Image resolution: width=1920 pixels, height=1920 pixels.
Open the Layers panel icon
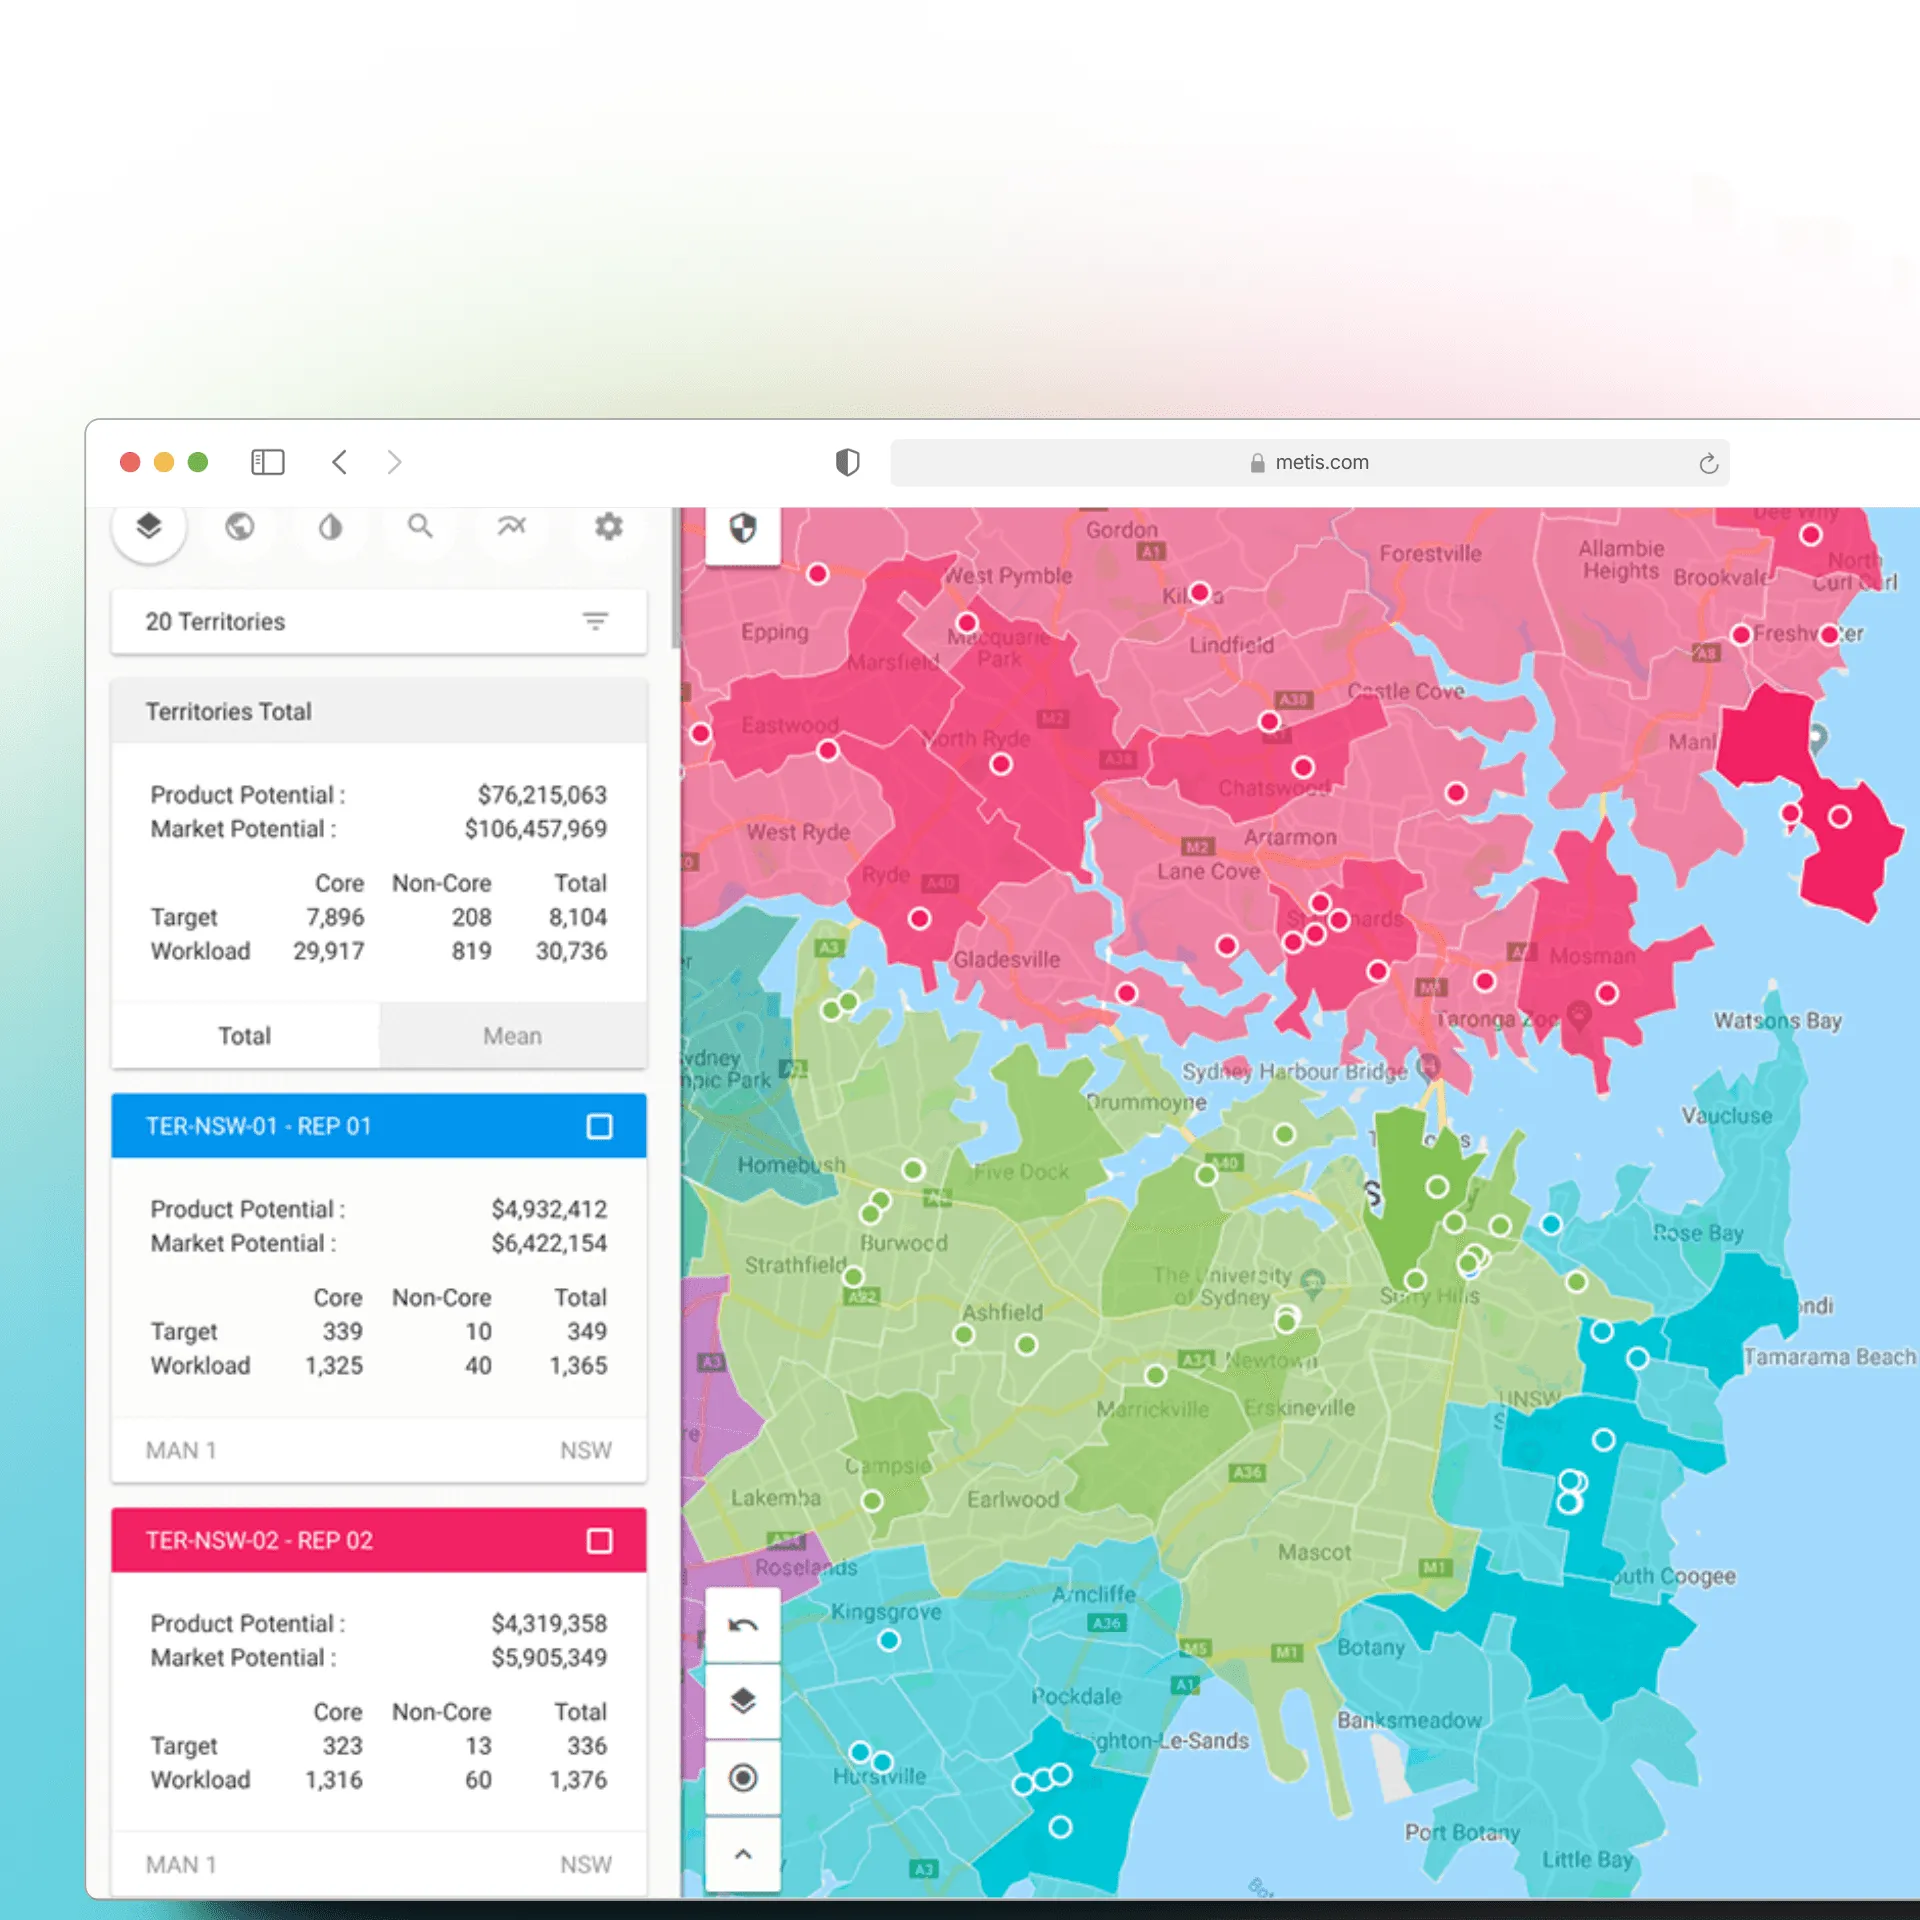[x=149, y=527]
